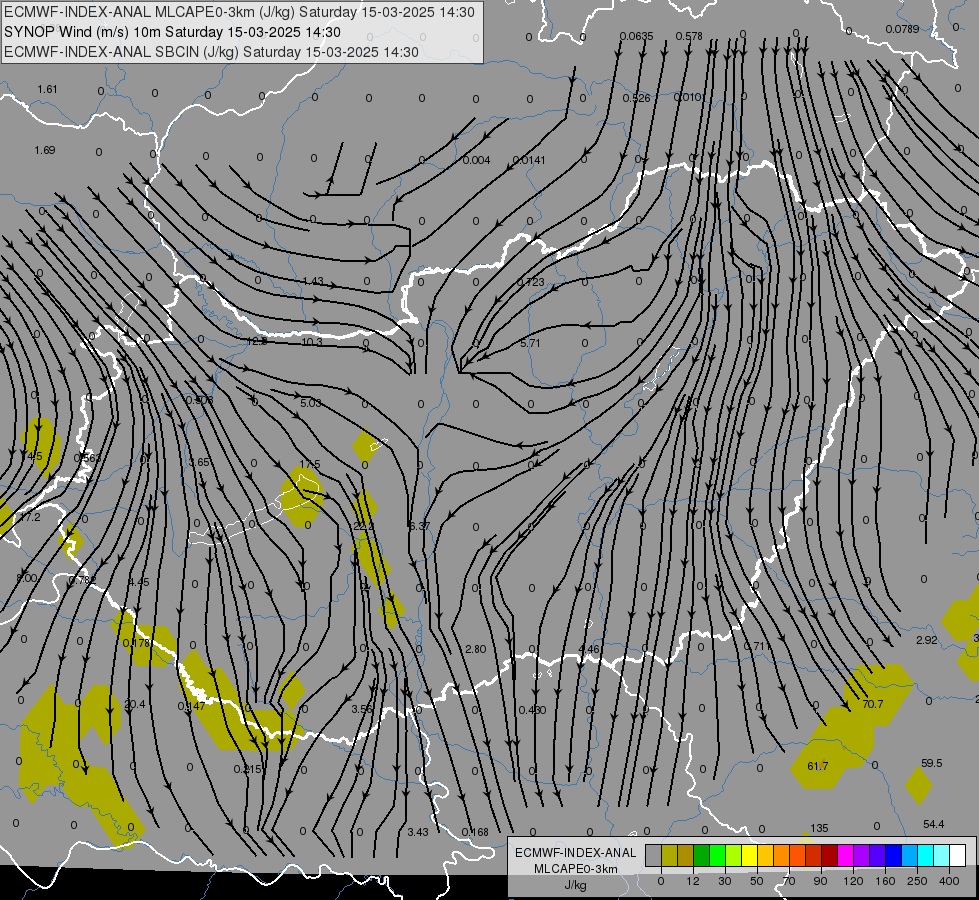Click the pure yellow legend swatch
The image size is (979, 900).
click(x=749, y=856)
